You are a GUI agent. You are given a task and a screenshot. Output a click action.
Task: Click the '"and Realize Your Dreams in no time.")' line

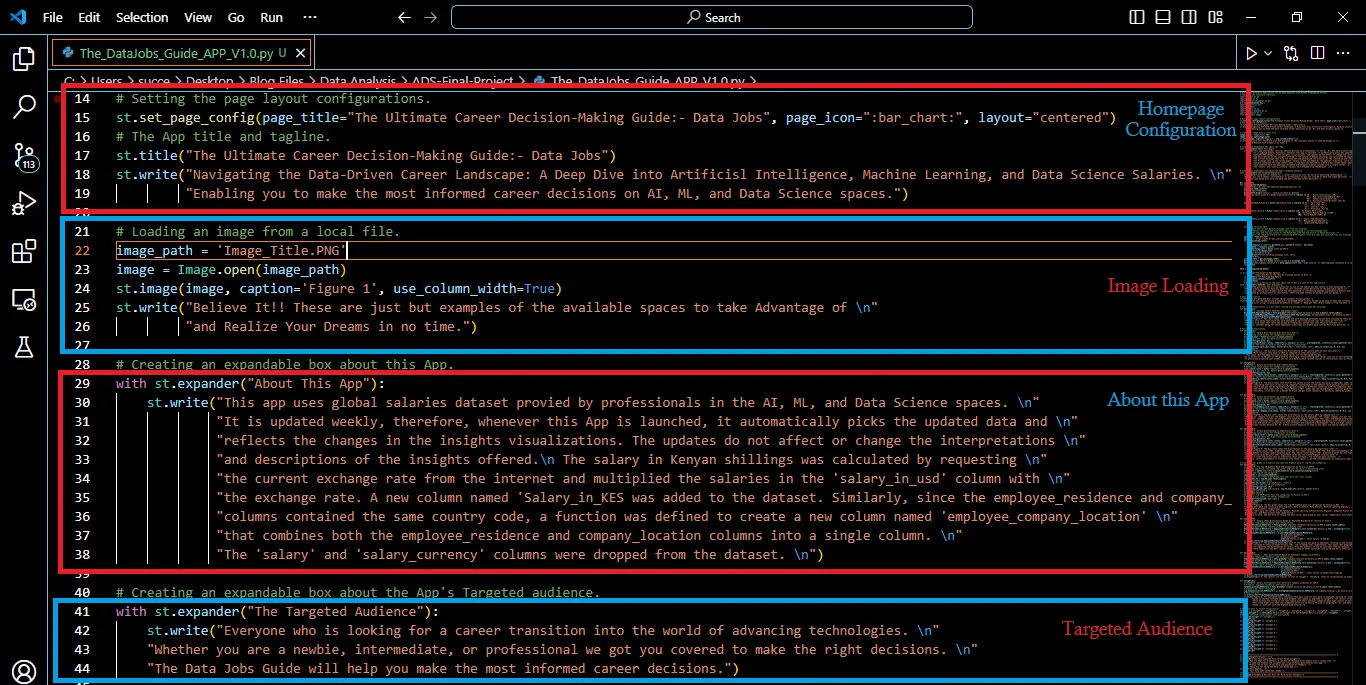(x=332, y=327)
